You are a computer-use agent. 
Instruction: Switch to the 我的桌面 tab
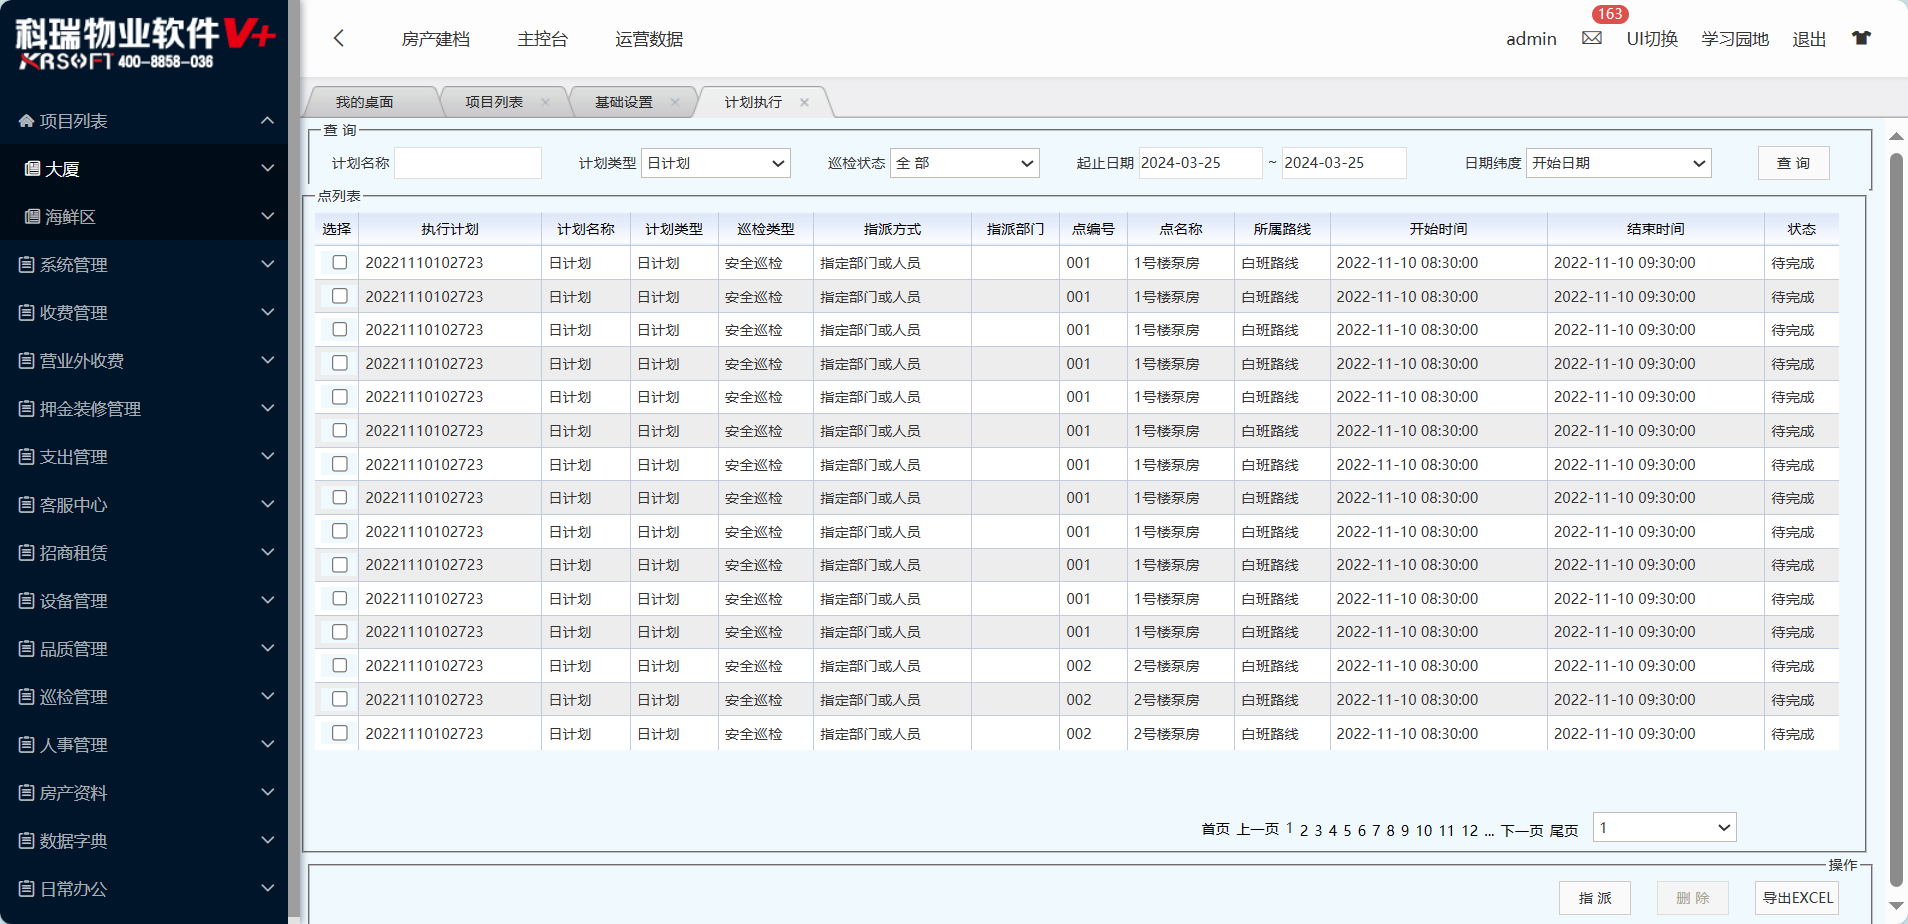[x=365, y=102]
